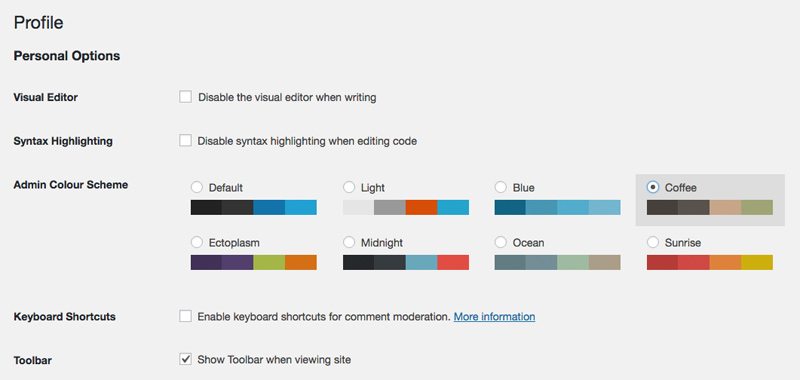Select the Sunrise colour scheme radio
The width and height of the screenshot is (800, 380).
(653, 242)
